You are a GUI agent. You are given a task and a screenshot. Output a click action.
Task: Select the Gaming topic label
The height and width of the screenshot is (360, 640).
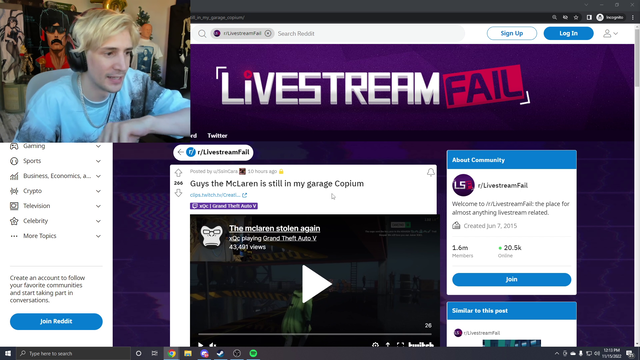[34, 146]
